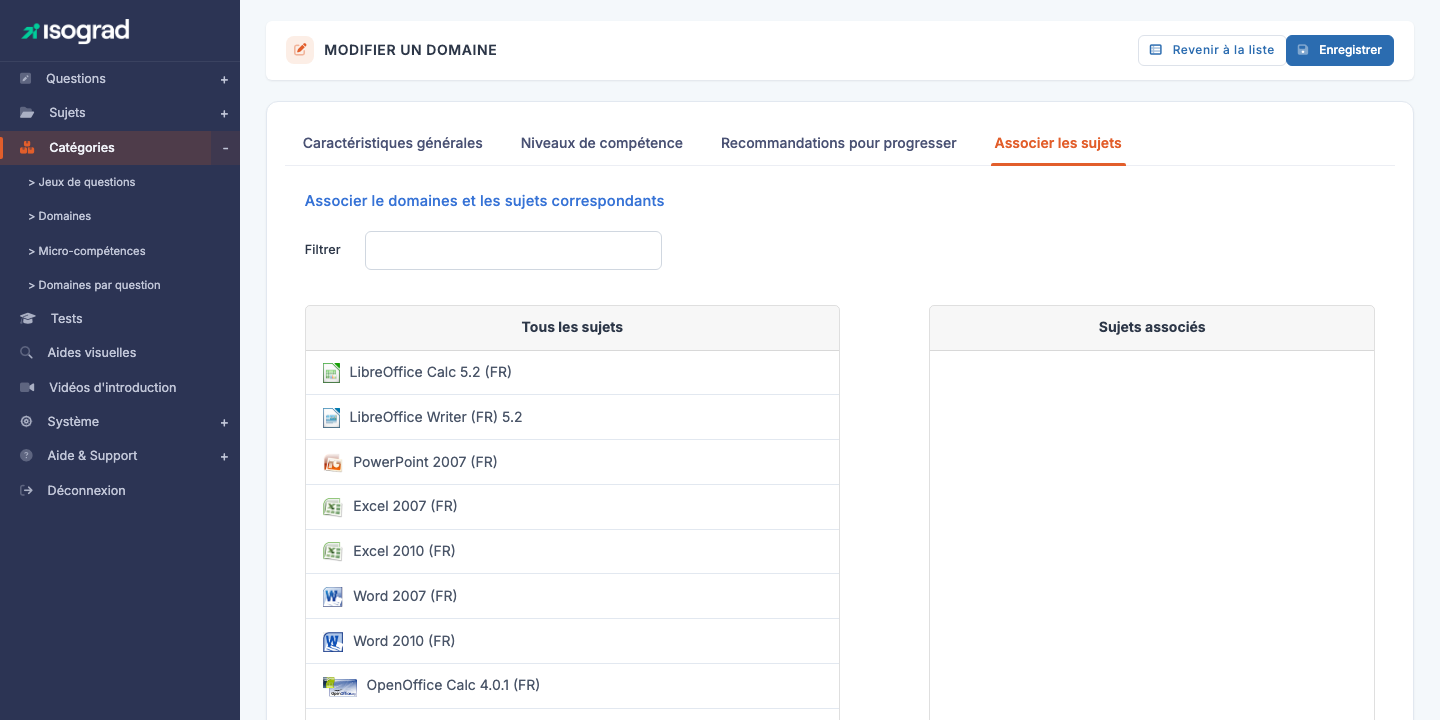Click the Sujets associés column header
Viewport: 1440px width, 720px height.
click(x=1152, y=328)
